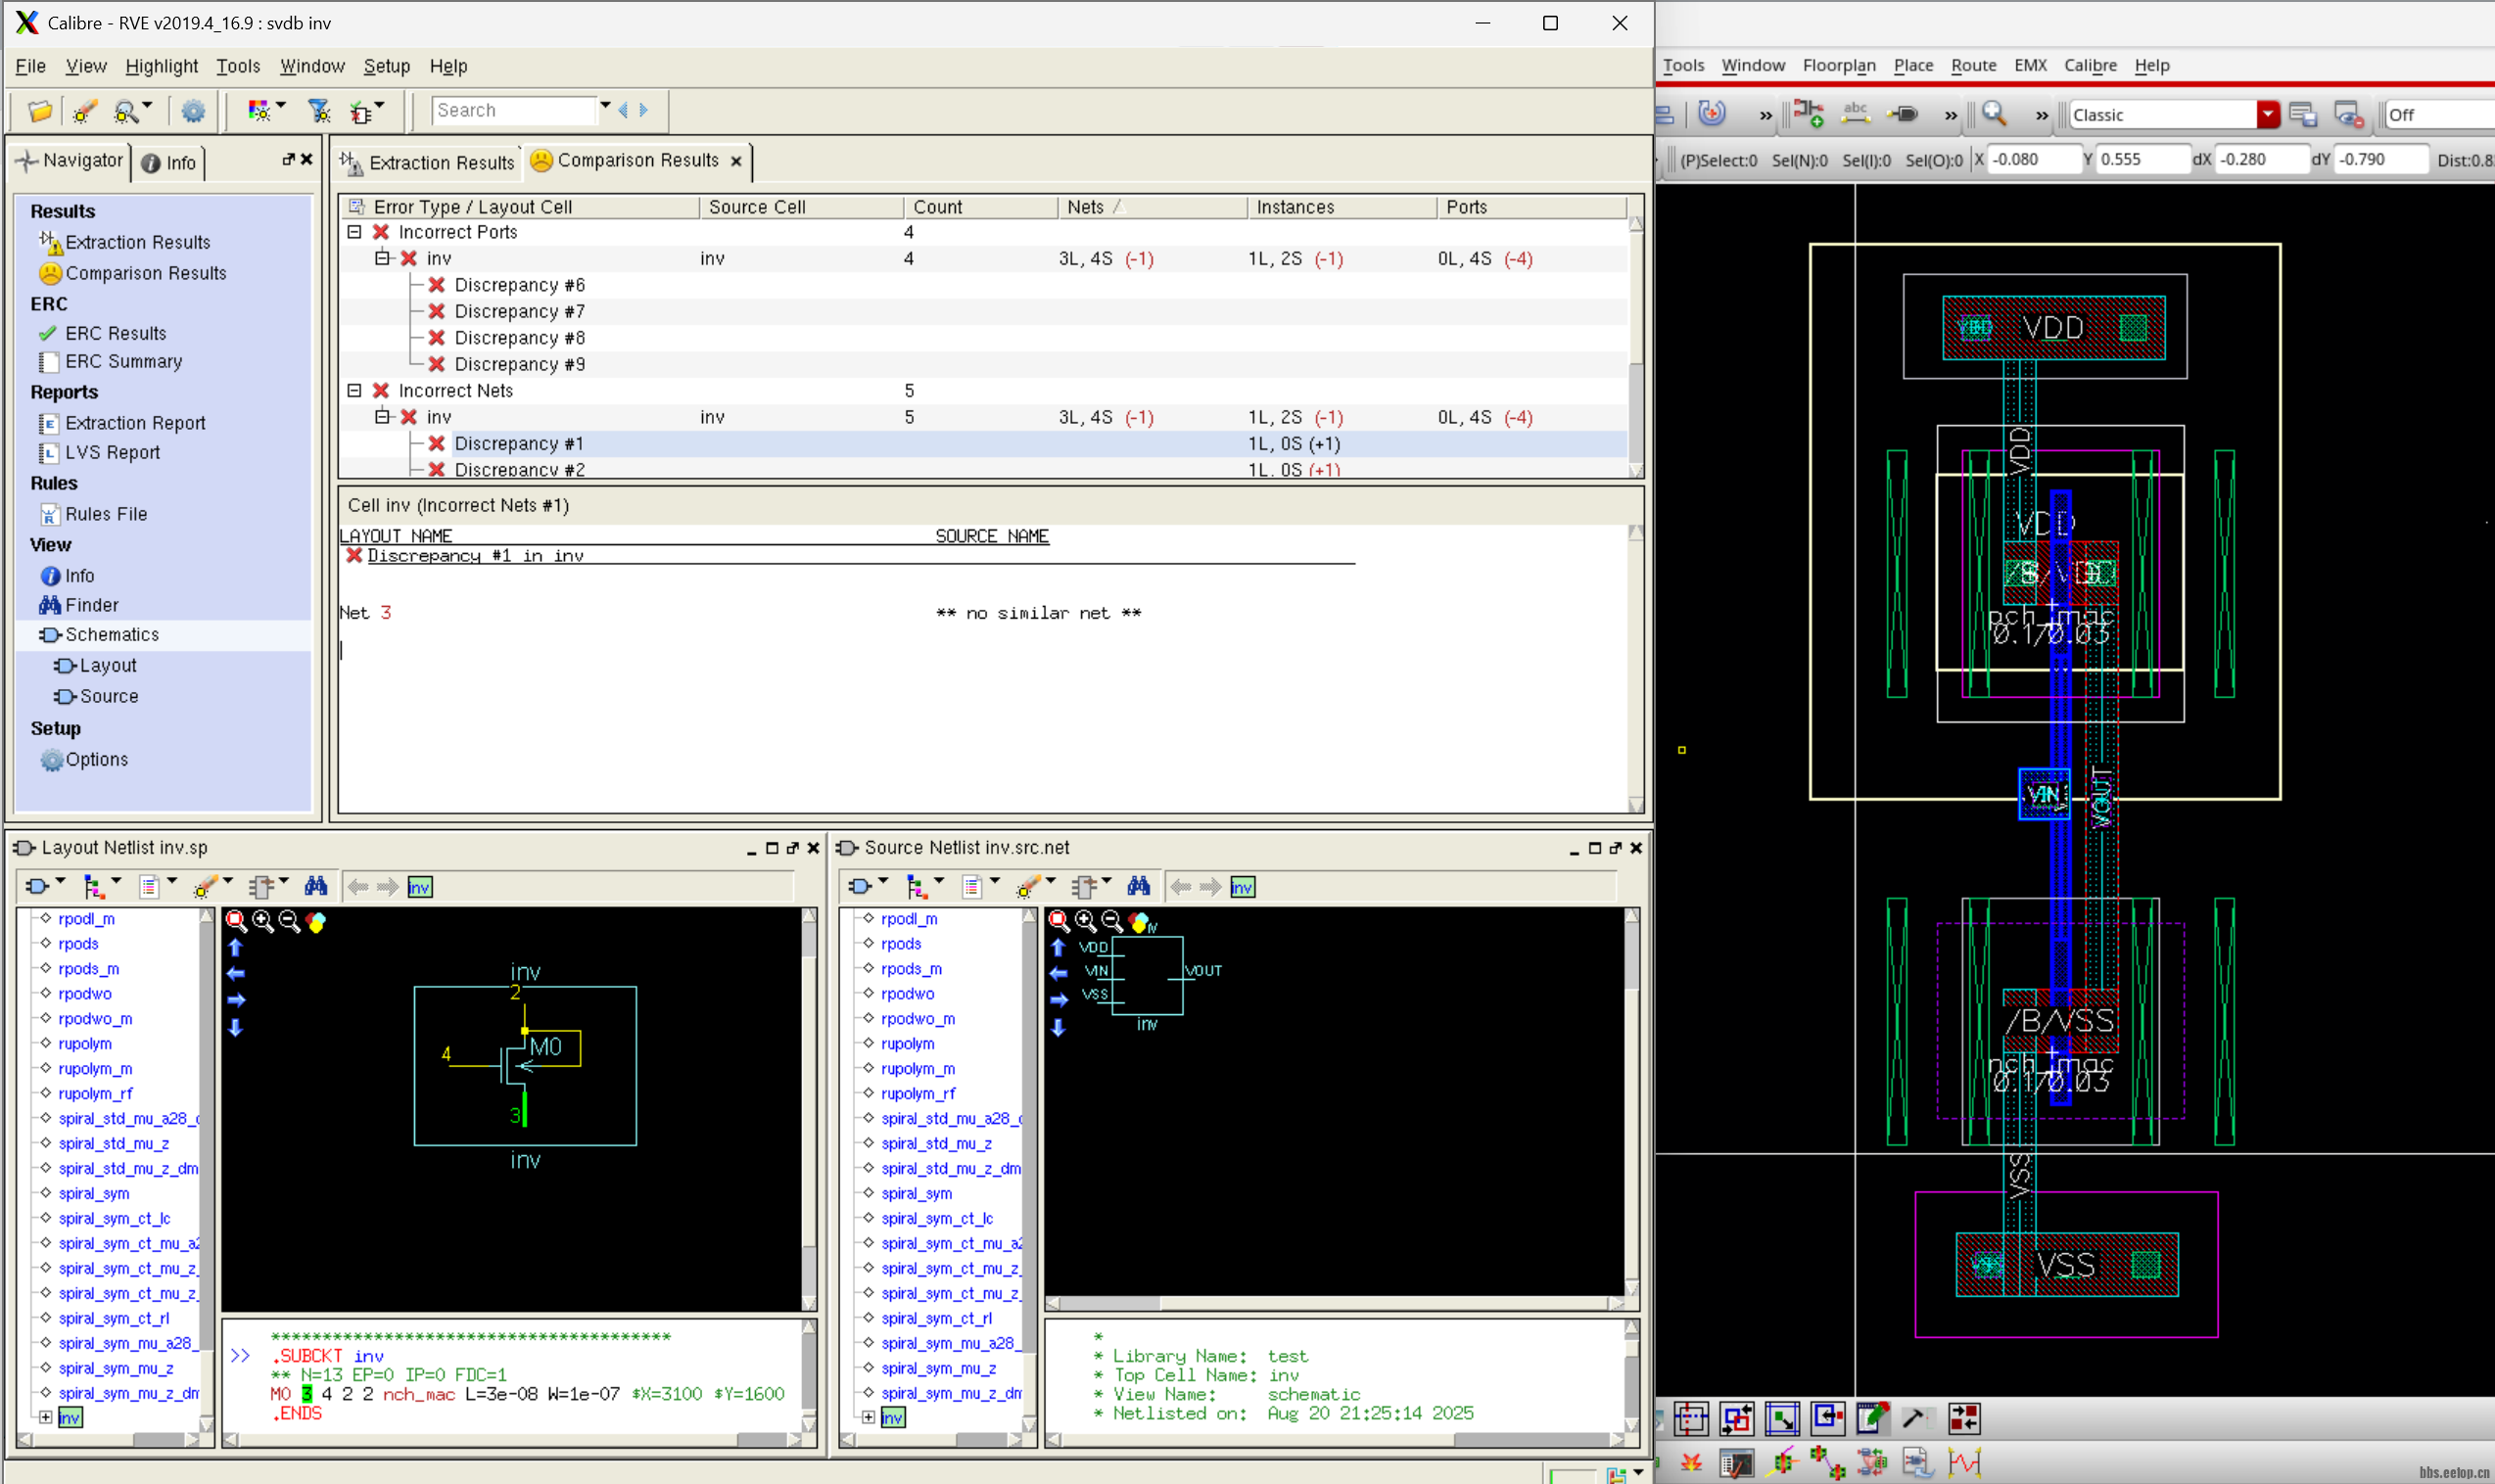Open the Floorplan menu in Virtuoso

click(1838, 65)
